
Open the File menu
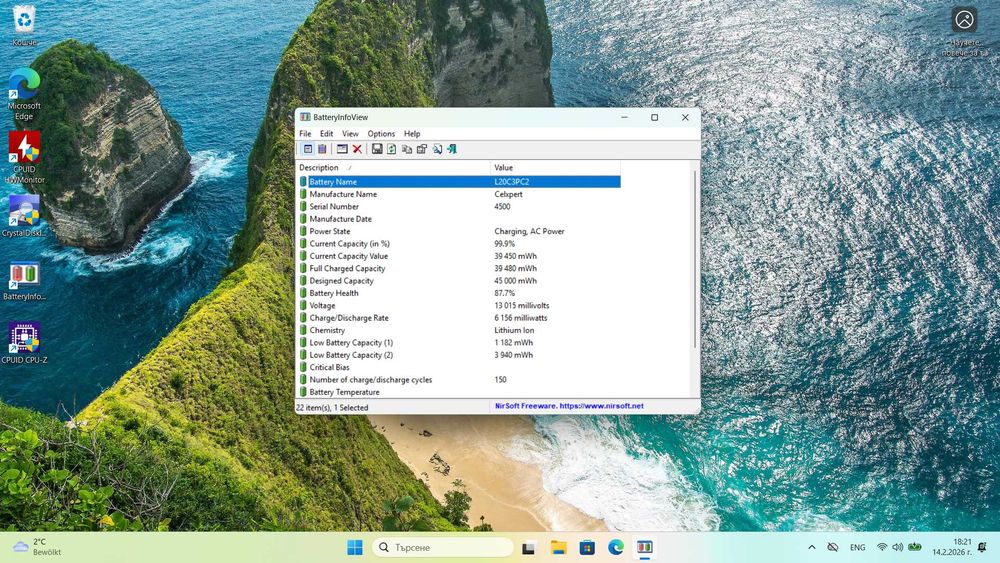pyautogui.click(x=305, y=134)
